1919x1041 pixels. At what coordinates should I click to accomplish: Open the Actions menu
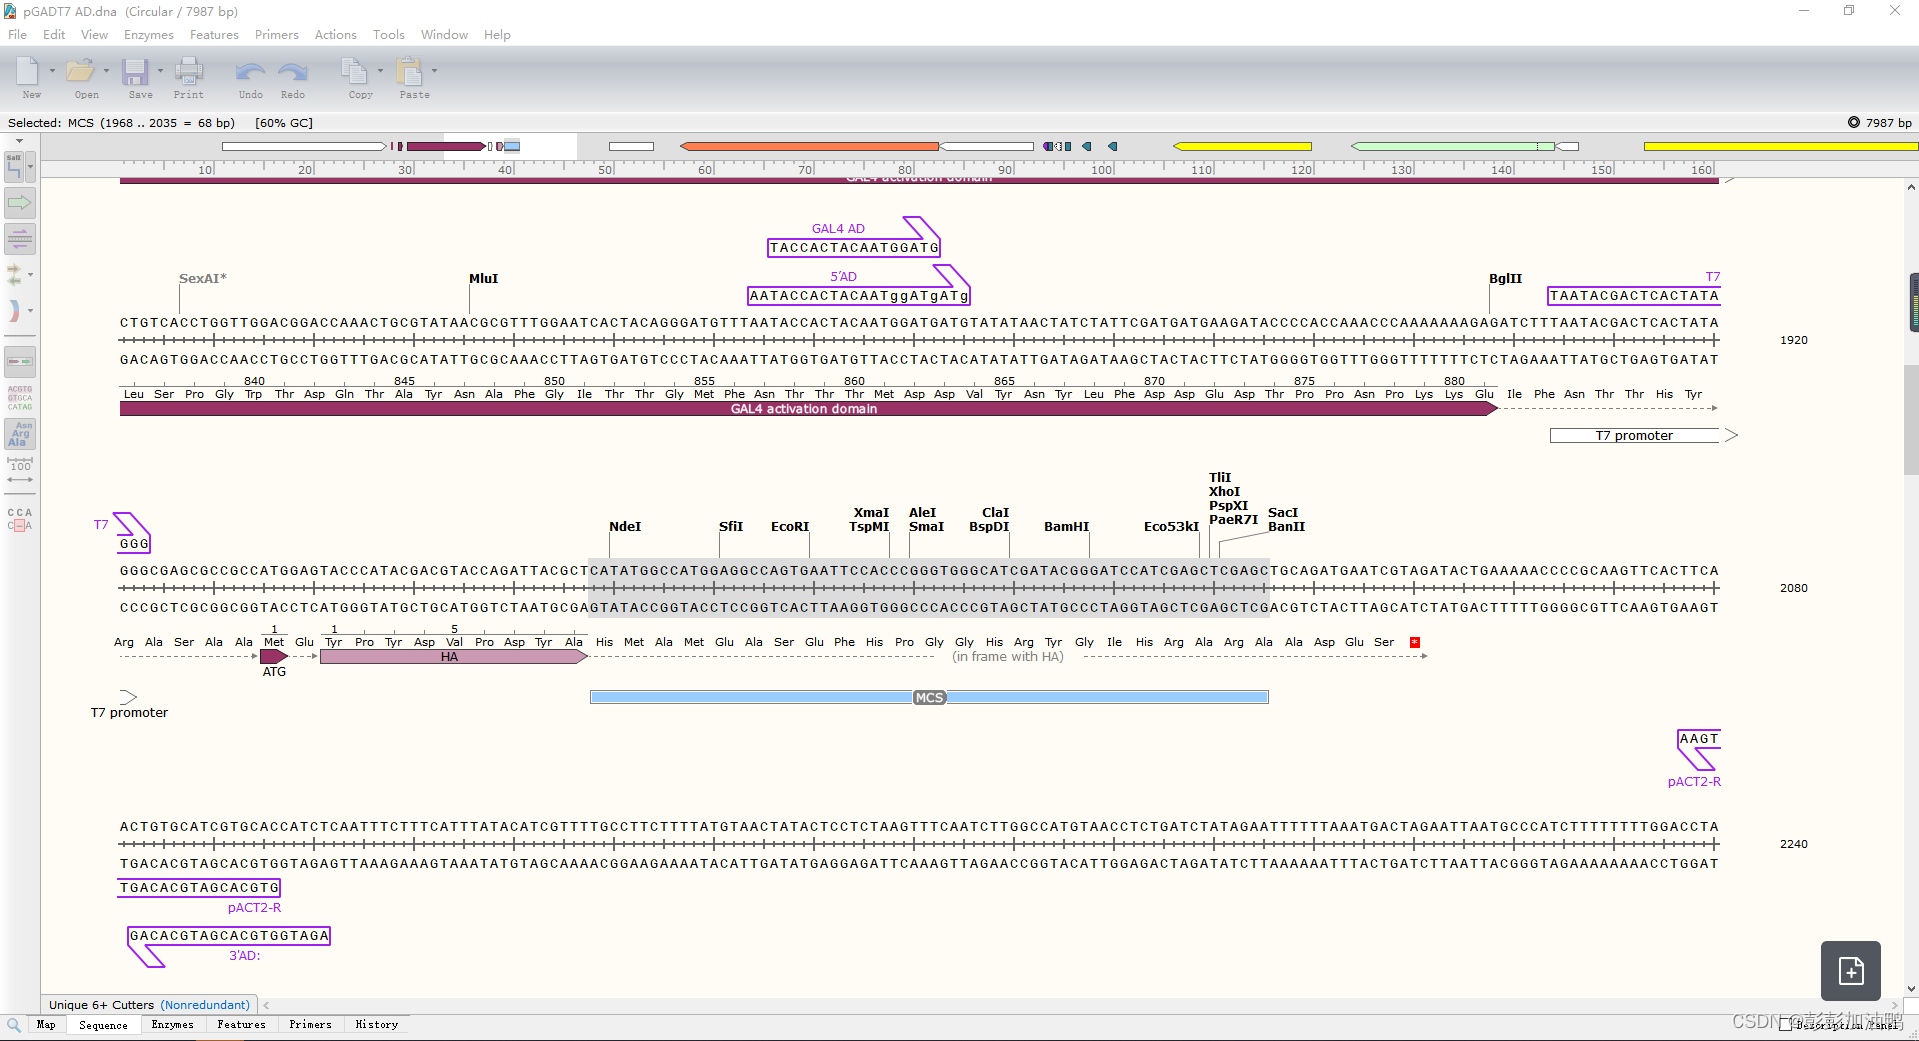[x=336, y=34]
